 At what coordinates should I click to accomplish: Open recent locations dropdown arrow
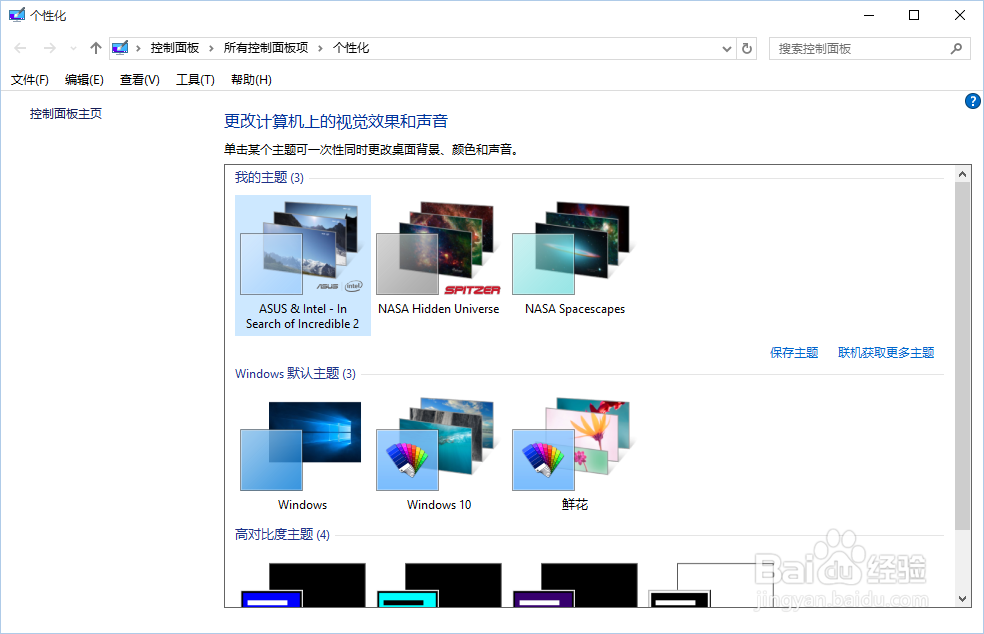pyautogui.click(x=73, y=48)
